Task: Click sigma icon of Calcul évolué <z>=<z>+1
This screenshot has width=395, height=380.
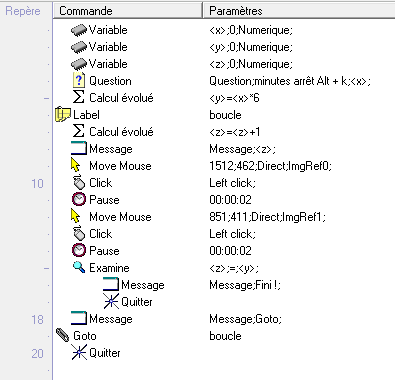Action: point(79,132)
